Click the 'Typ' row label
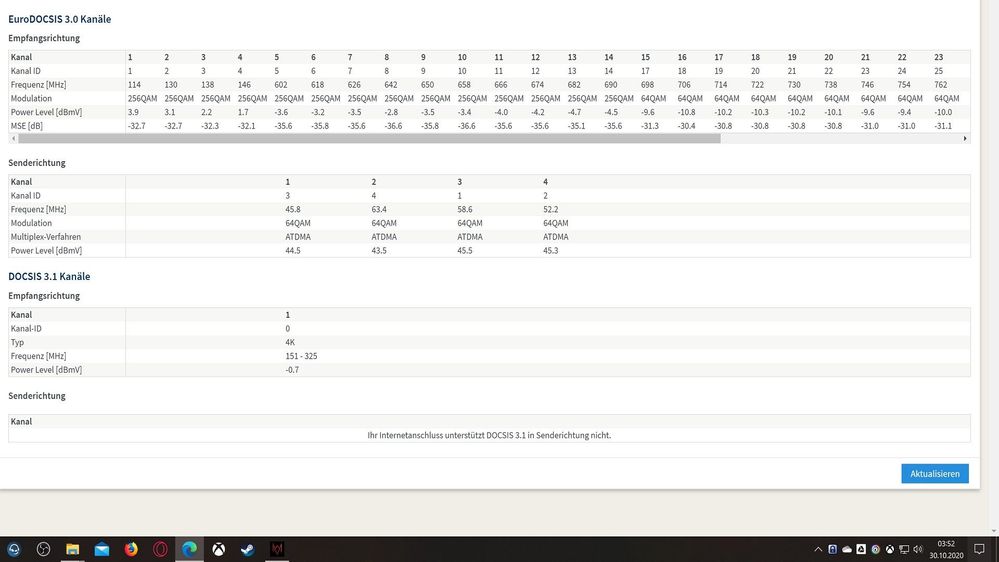The width and height of the screenshot is (999, 562). [17, 343]
